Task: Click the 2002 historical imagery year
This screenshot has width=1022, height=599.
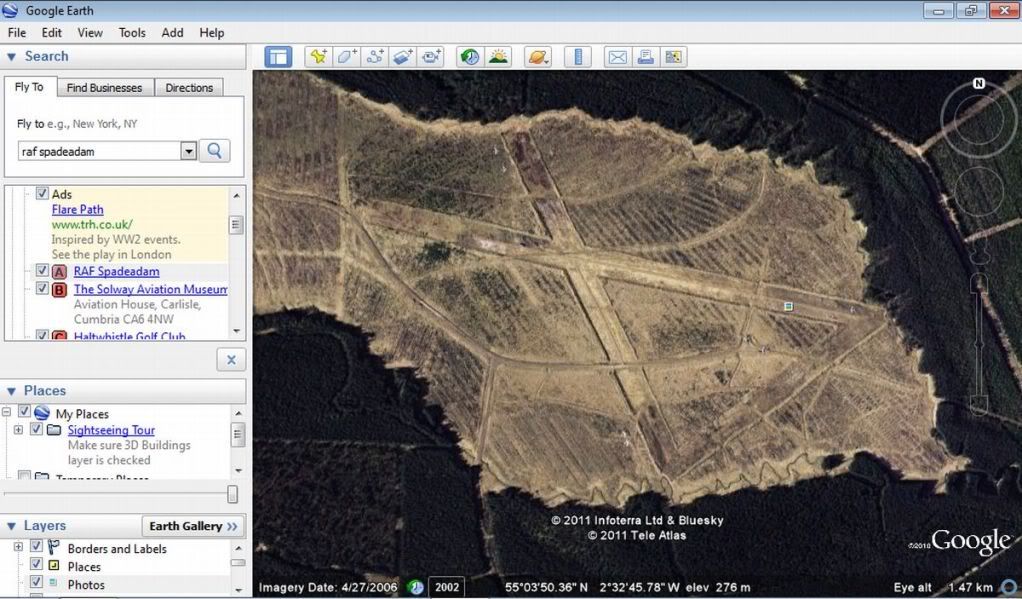Action: click(447, 587)
